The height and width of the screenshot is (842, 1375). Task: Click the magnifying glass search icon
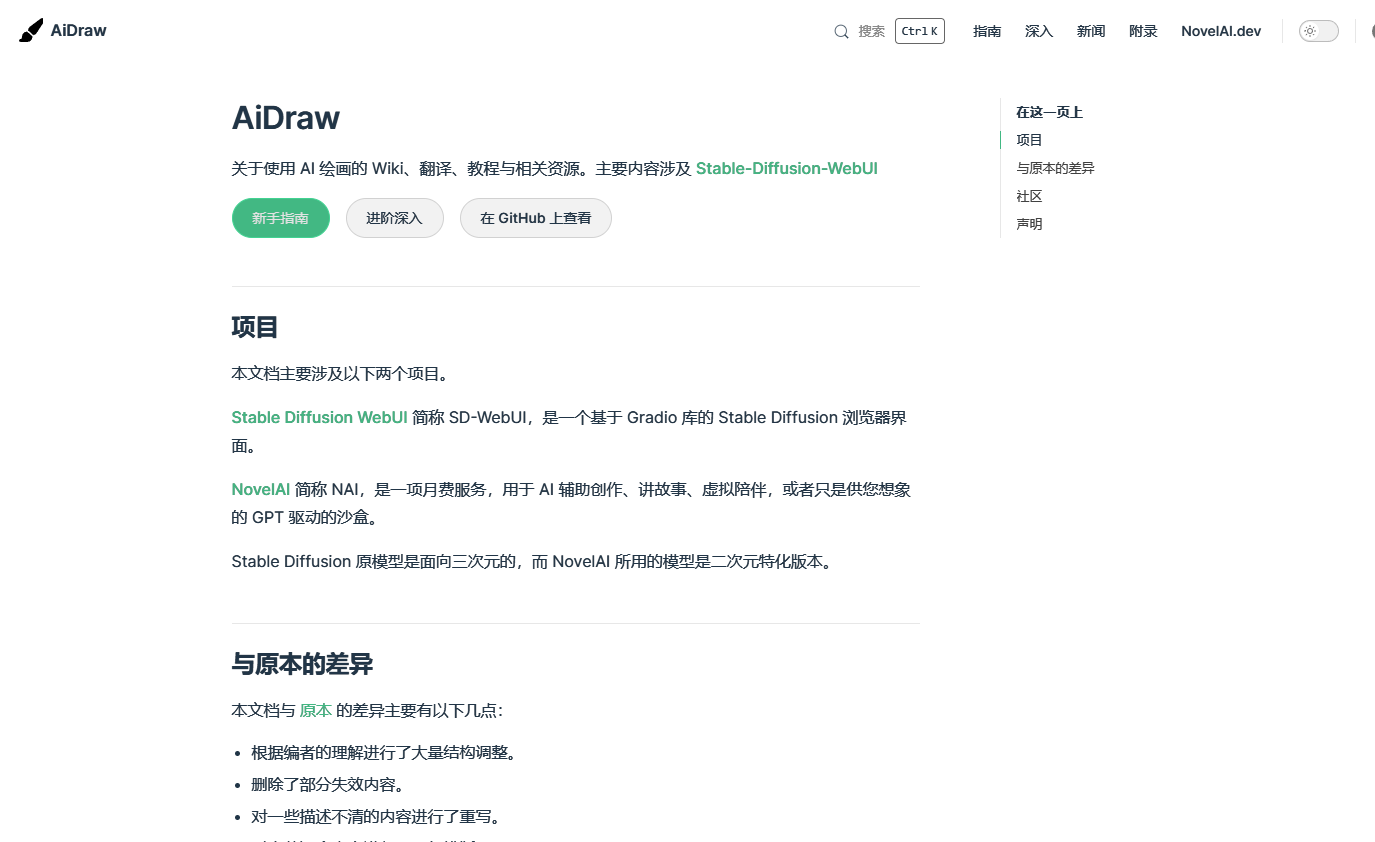pyautogui.click(x=841, y=31)
